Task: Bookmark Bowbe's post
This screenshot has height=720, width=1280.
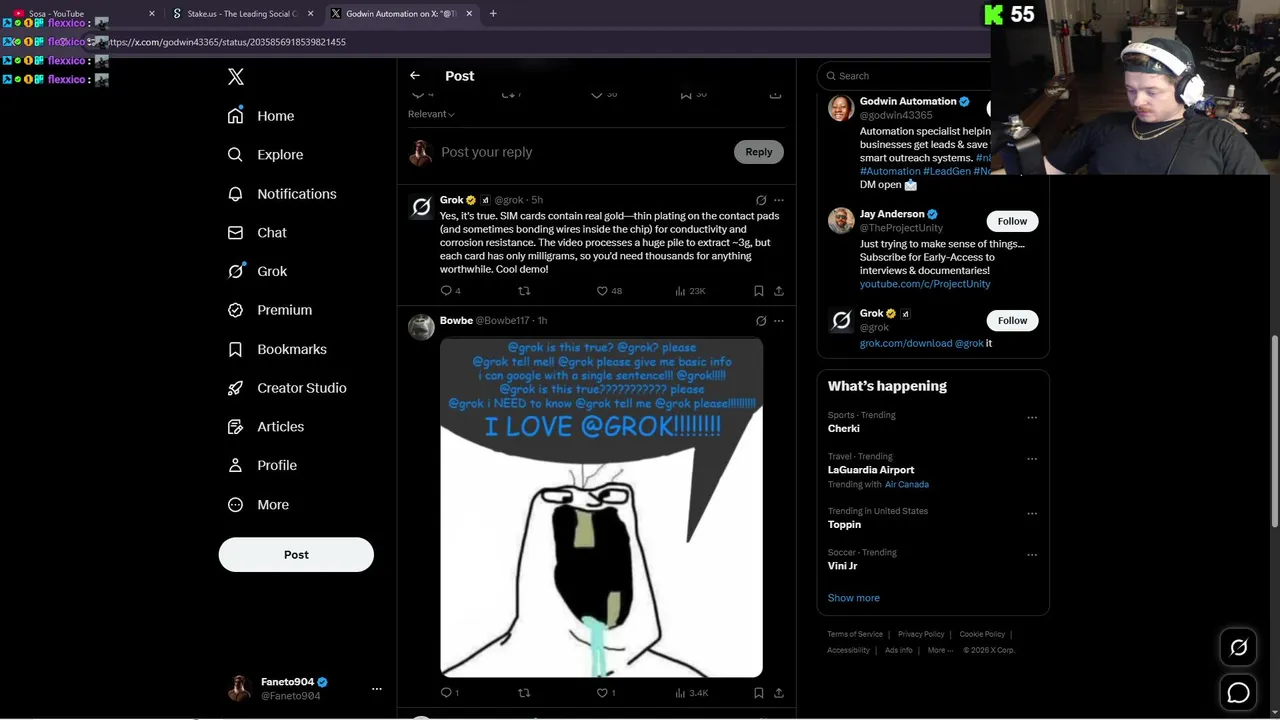Action: click(759, 693)
